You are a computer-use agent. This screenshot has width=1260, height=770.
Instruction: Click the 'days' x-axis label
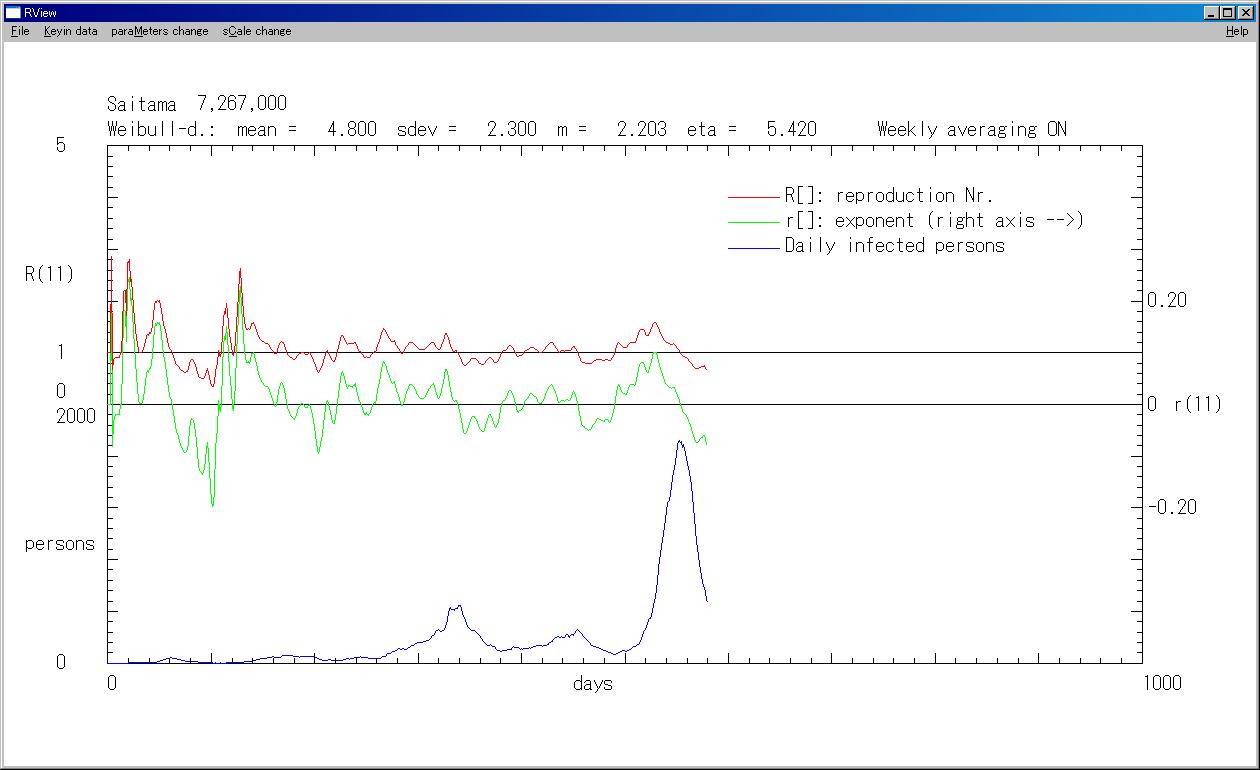tap(592, 684)
